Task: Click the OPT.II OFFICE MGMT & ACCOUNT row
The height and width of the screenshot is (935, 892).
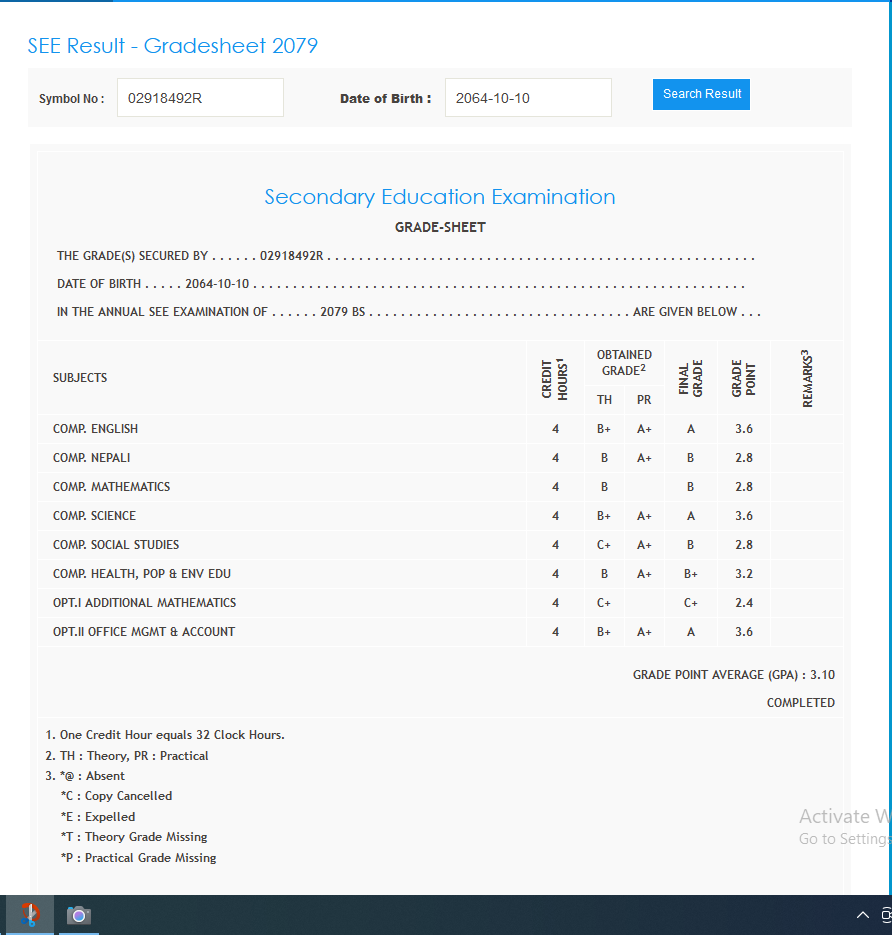Action: (x=144, y=632)
